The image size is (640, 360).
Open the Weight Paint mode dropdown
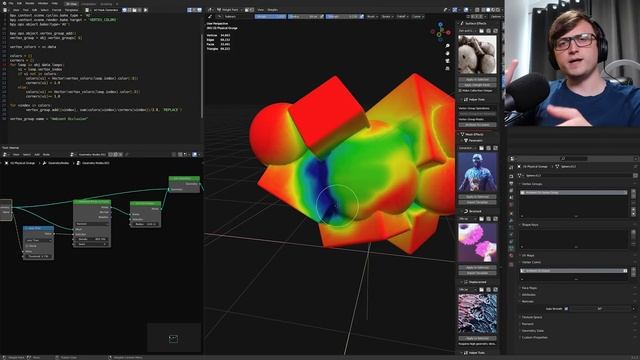point(231,10)
